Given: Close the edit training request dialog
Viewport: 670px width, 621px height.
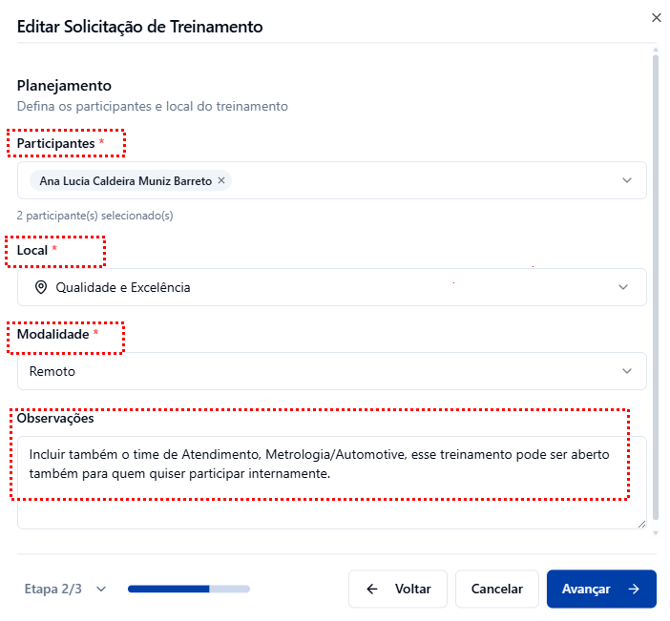Looking at the screenshot, I should tap(655, 17).
